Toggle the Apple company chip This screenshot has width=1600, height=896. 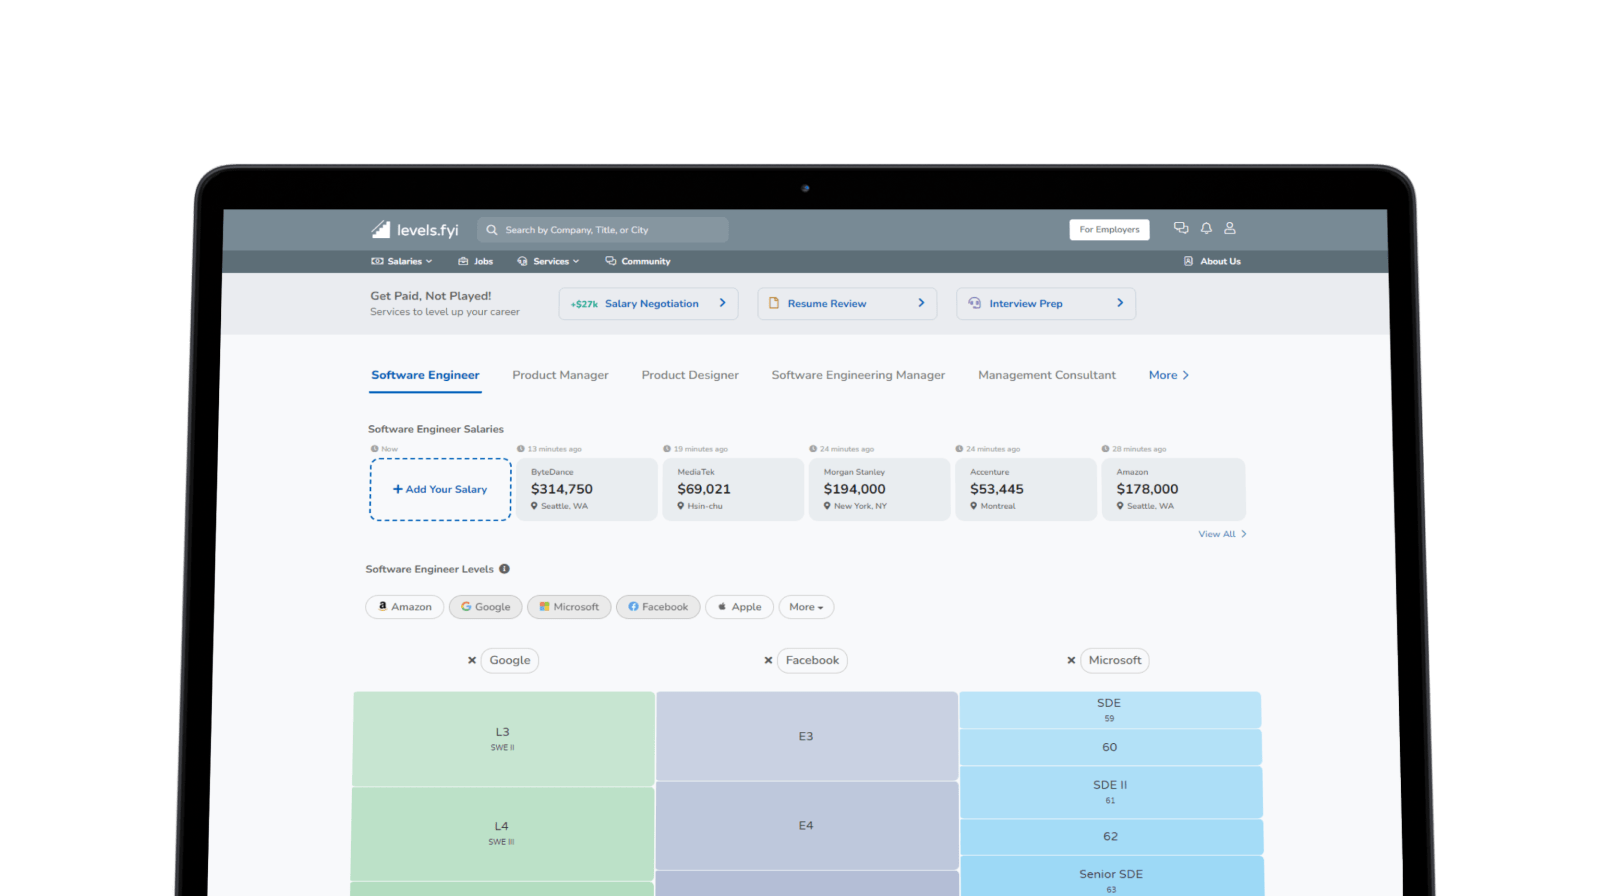point(739,607)
